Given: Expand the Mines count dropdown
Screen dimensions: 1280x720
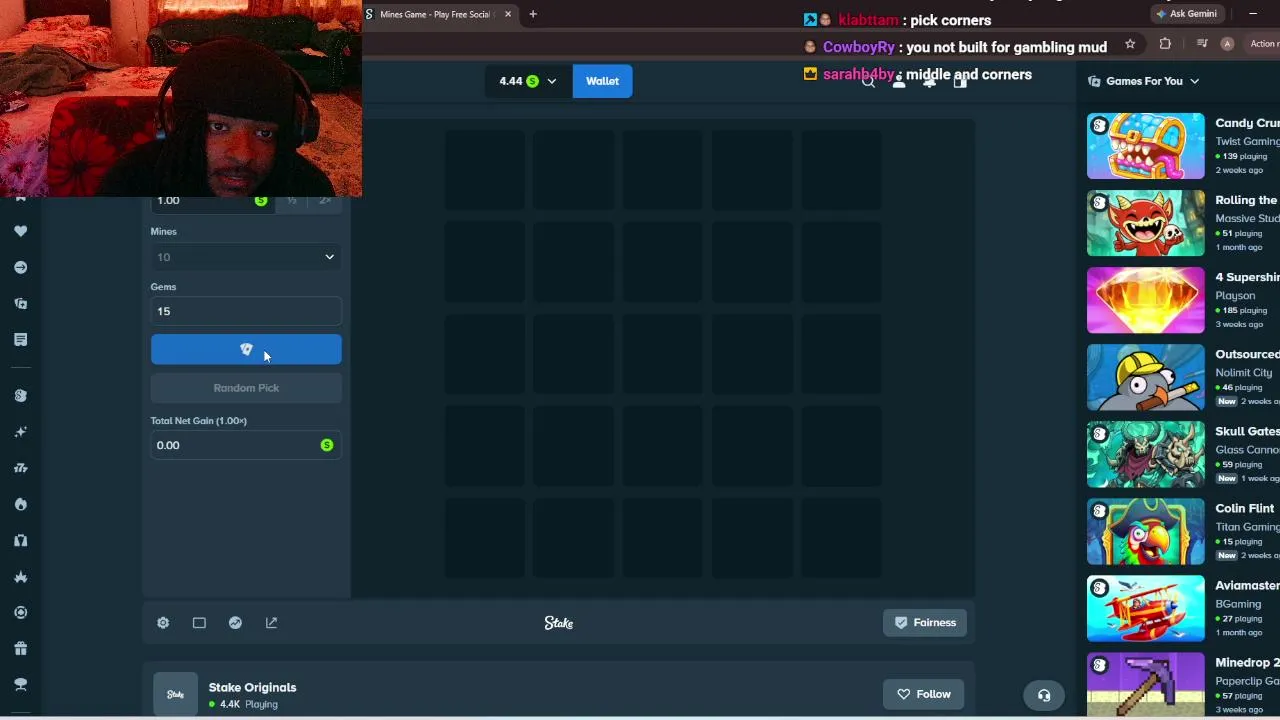Looking at the screenshot, I should point(246,257).
